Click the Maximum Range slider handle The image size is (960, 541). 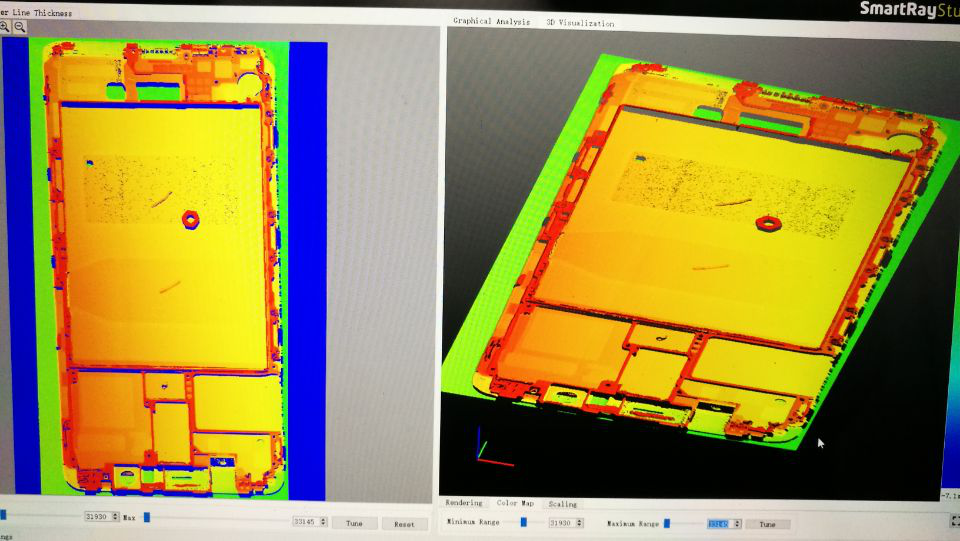667,522
